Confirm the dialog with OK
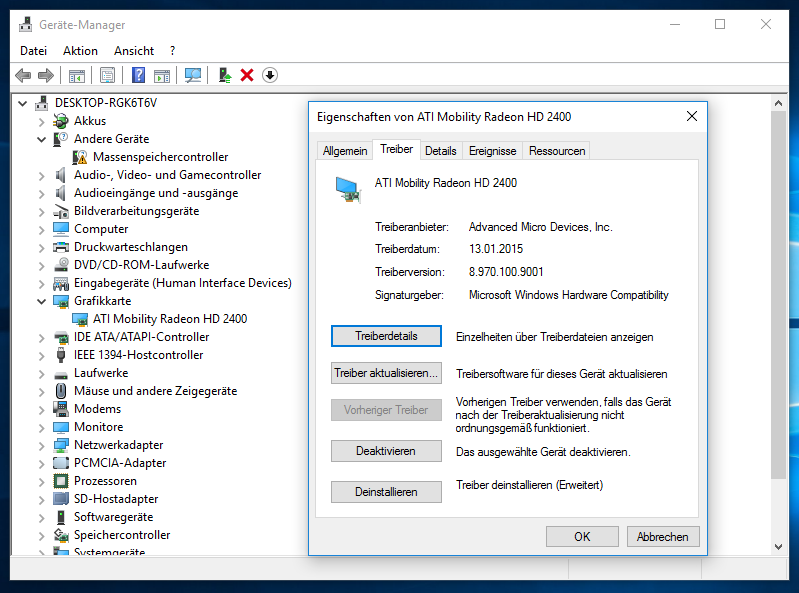 (582, 536)
